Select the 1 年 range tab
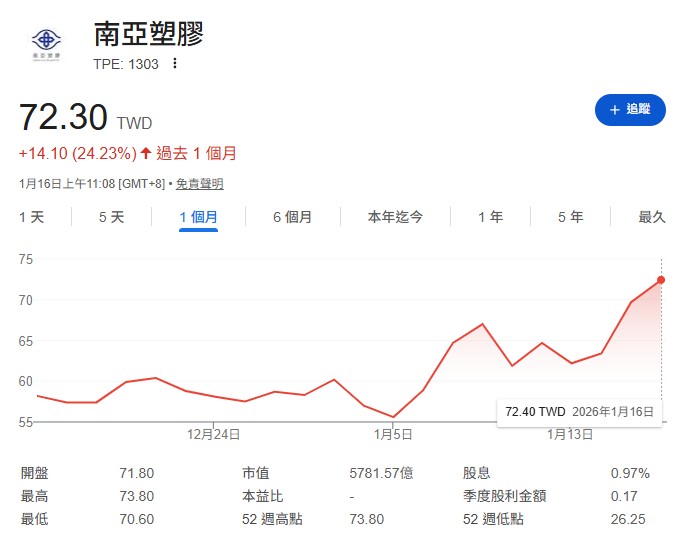This screenshot has width=678, height=555. click(490, 217)
